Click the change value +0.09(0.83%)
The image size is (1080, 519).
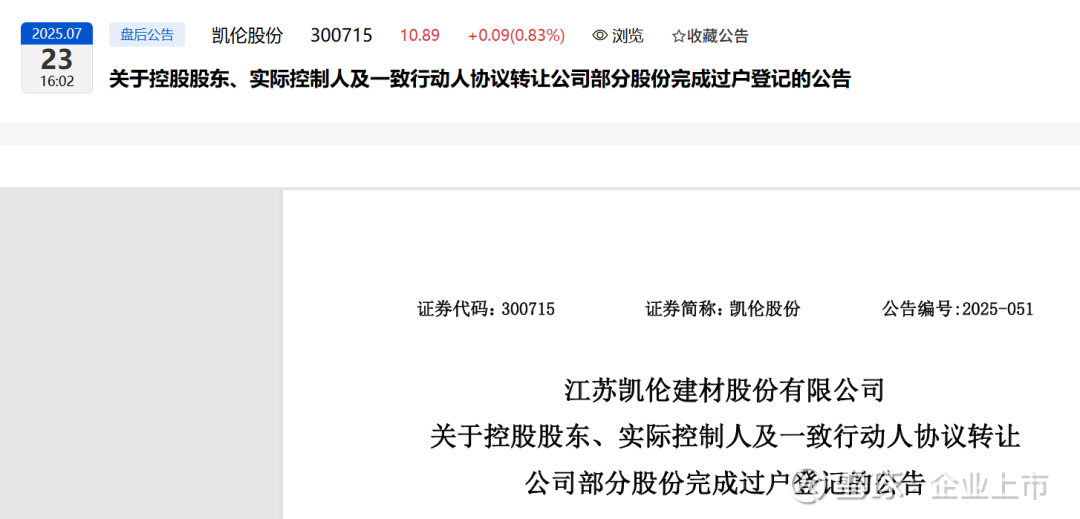pyautogui.click(x=517, y=36)
